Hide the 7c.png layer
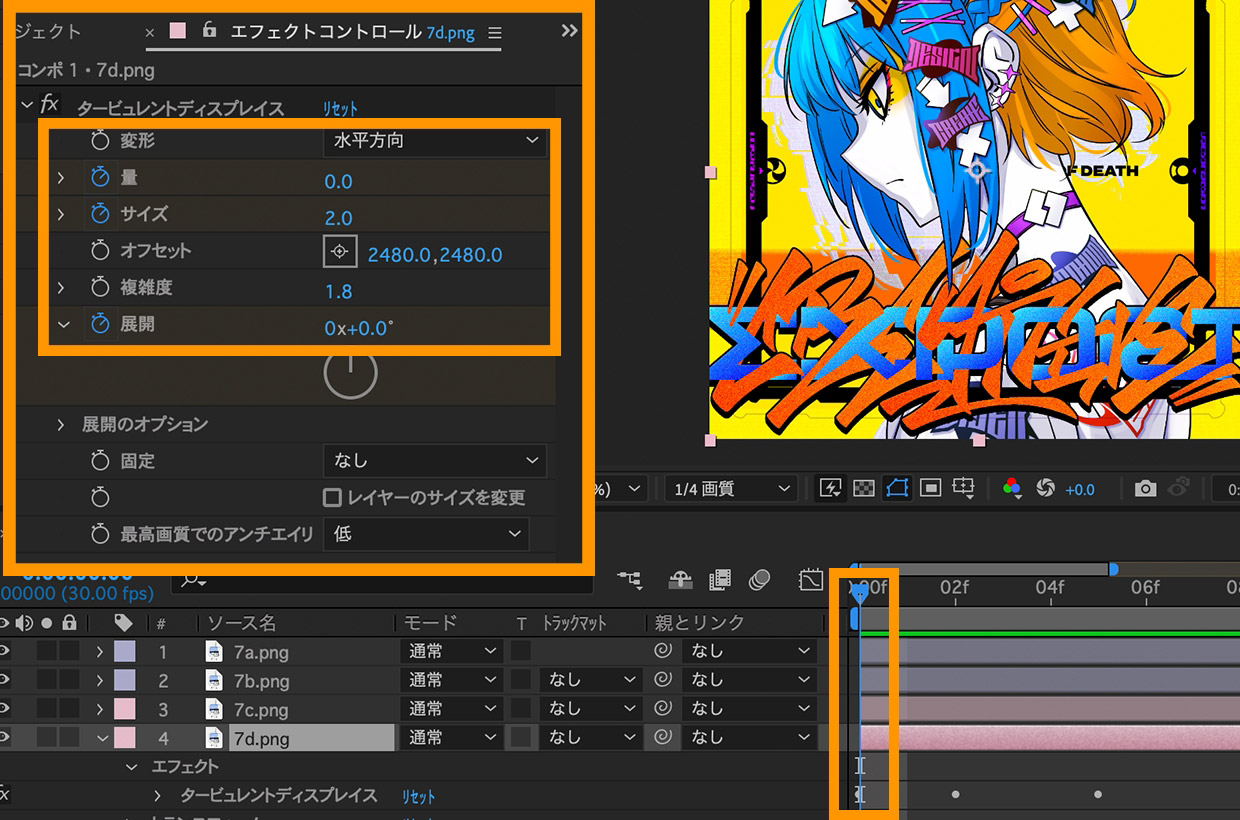The image size is (1240, 820). coord(5,709)
